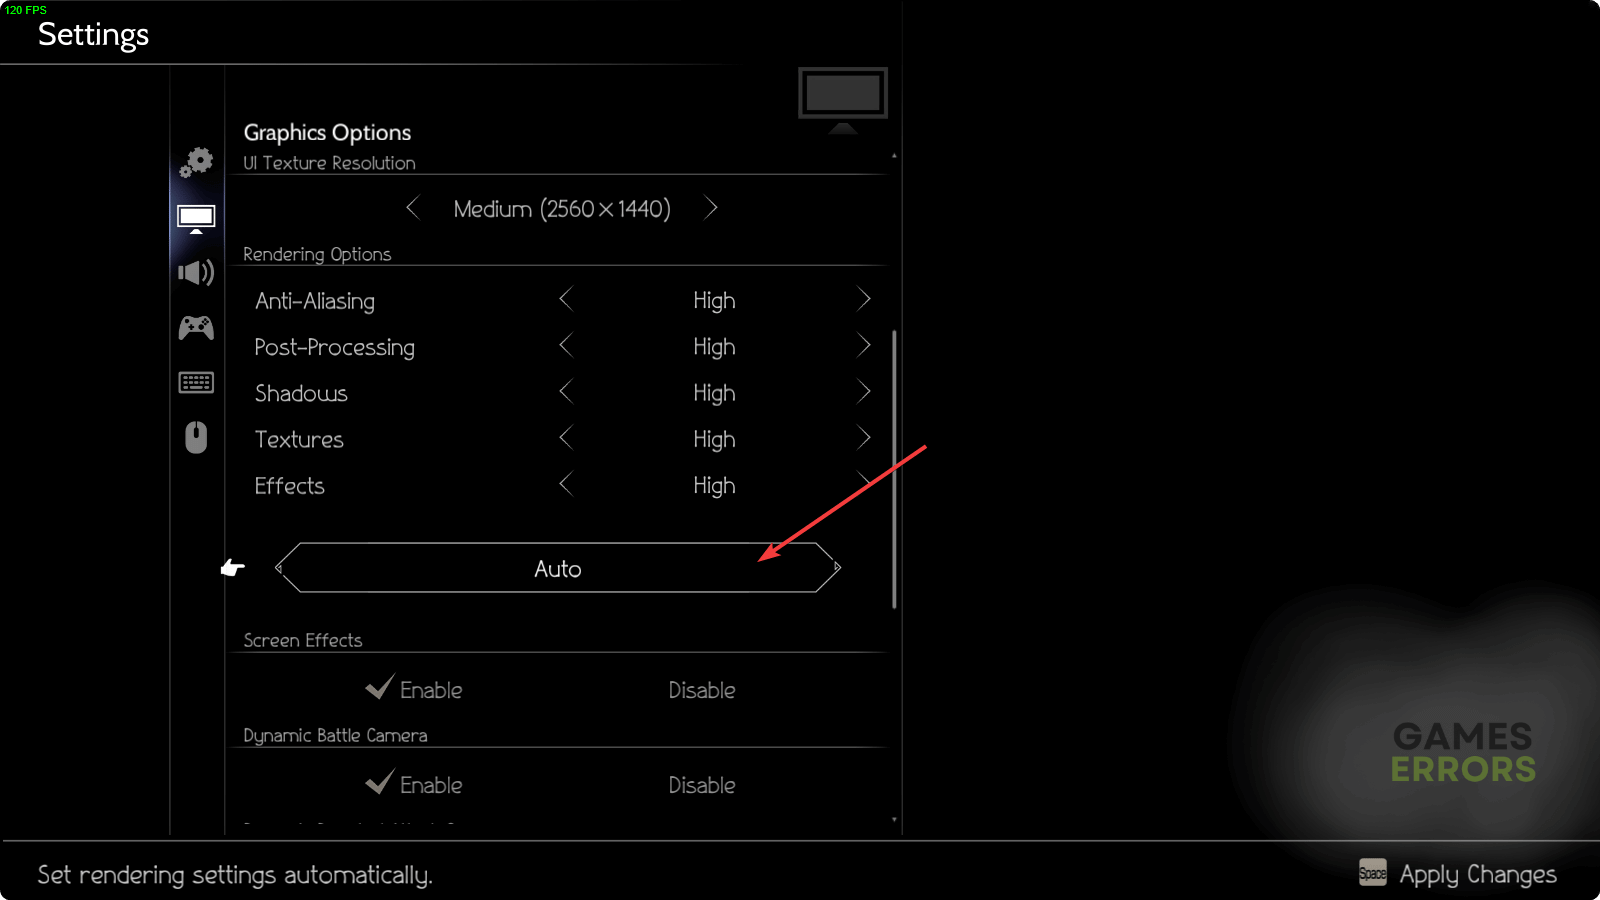Select the graphics monitor category icon

pos(196,218)
